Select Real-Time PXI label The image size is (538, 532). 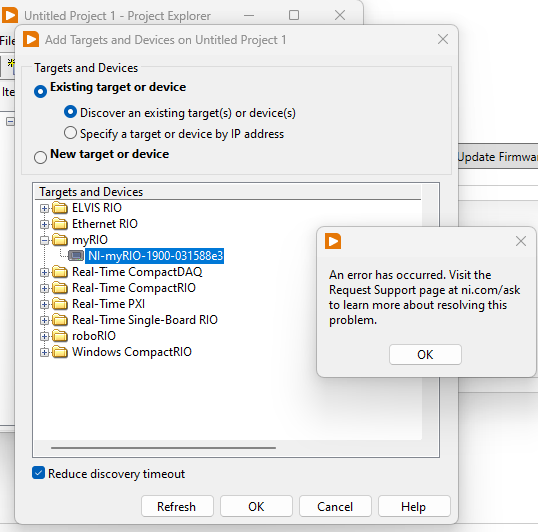(x=108, y=304)
